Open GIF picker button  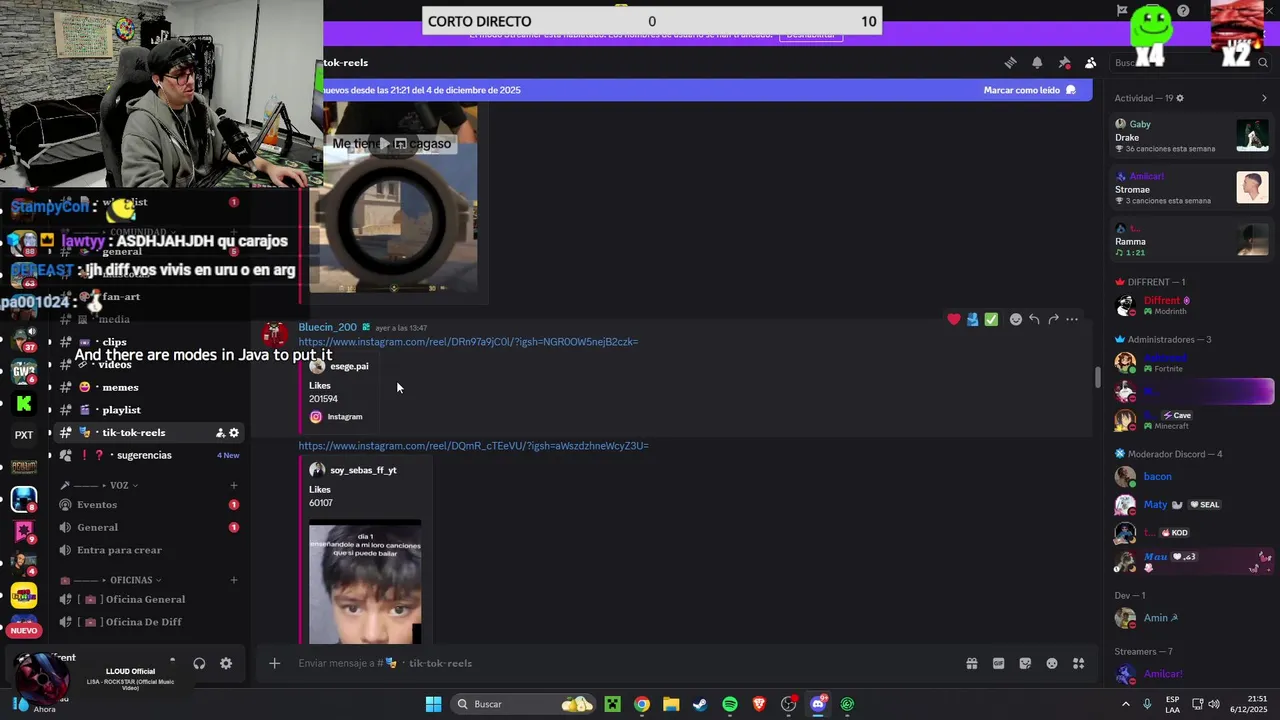(x=998, y=663)
